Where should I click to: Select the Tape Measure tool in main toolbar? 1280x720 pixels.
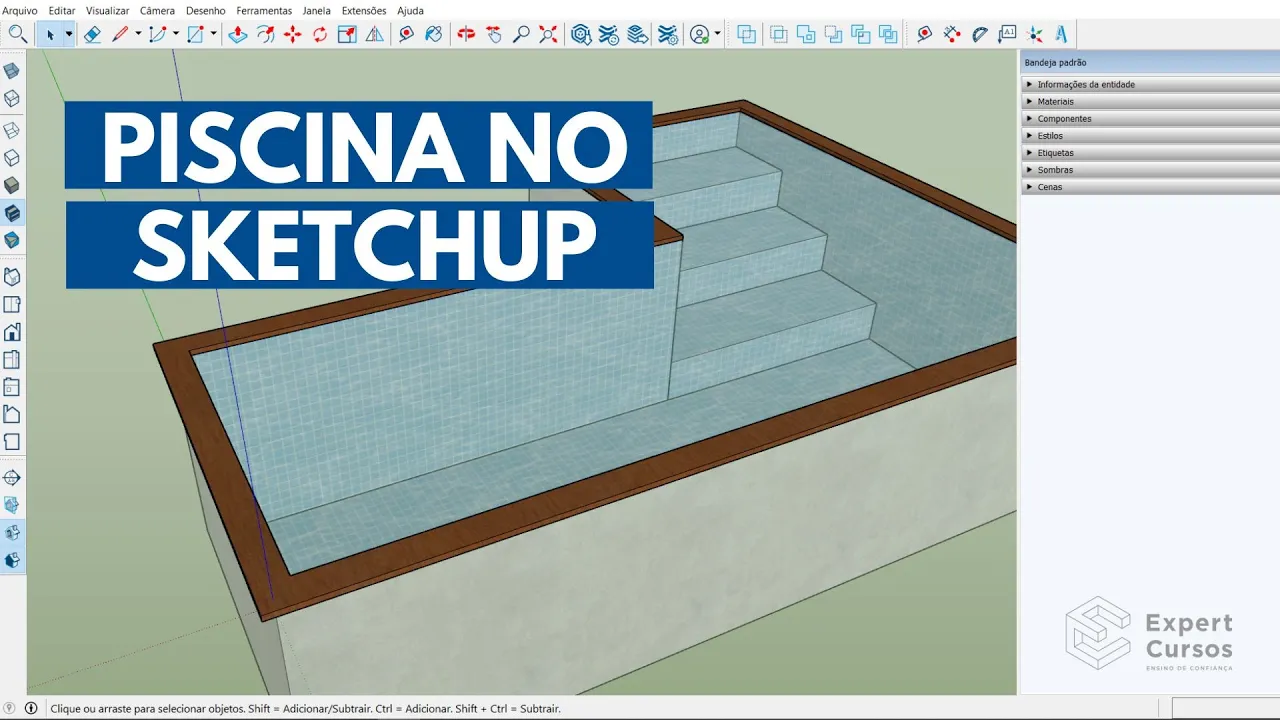406,34
